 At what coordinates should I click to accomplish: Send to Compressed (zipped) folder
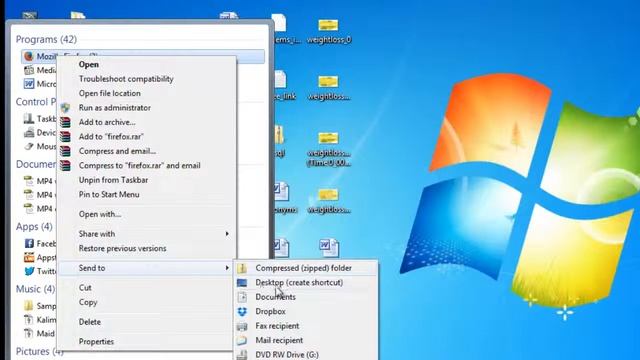pos(304,268)
